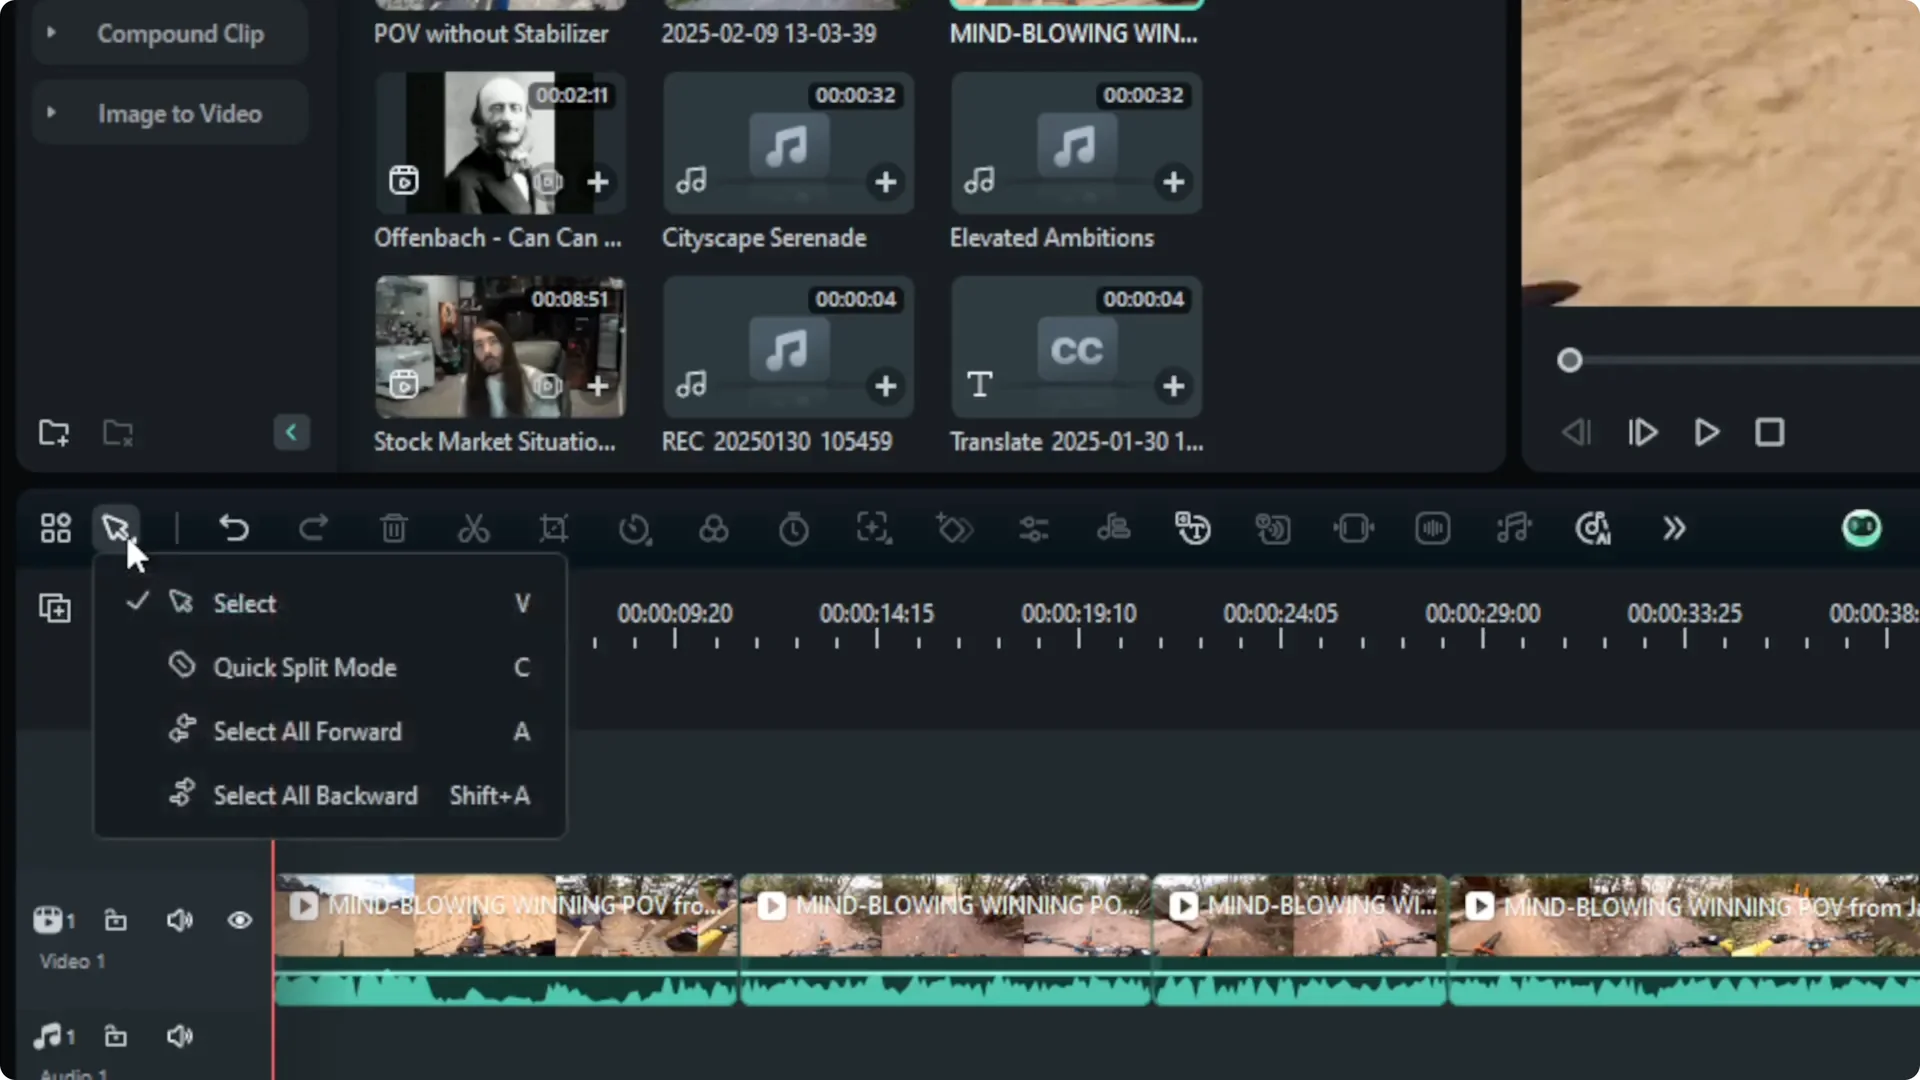Open the Speed adjustment tool
The height and width of the screenshot is (1080, 1920).
pyautogui.click(x=637, y=528)
